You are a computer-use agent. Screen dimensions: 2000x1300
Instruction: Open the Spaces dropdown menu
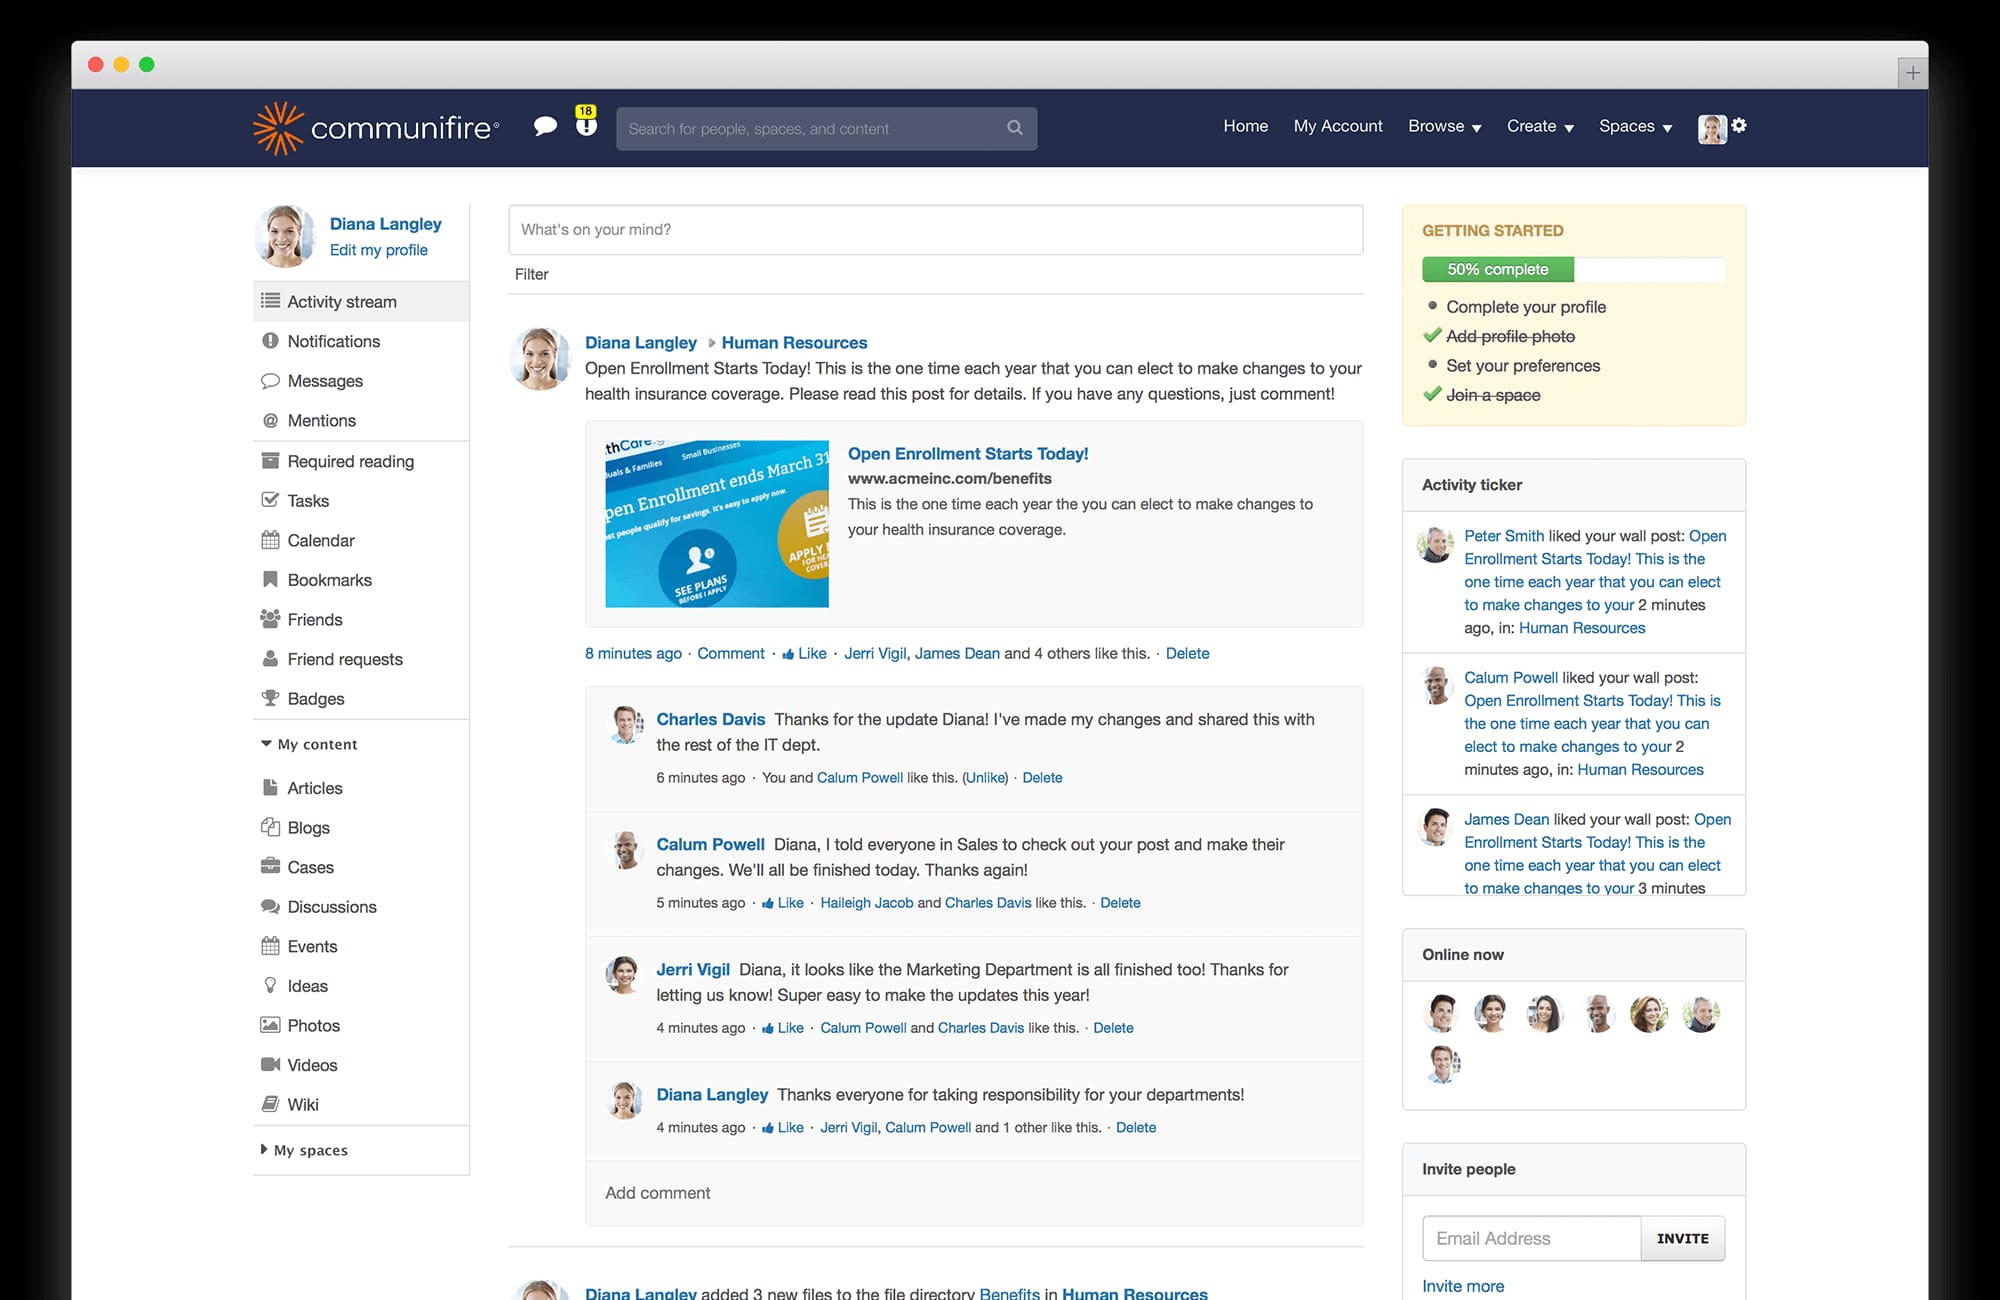click(1635, 126)
